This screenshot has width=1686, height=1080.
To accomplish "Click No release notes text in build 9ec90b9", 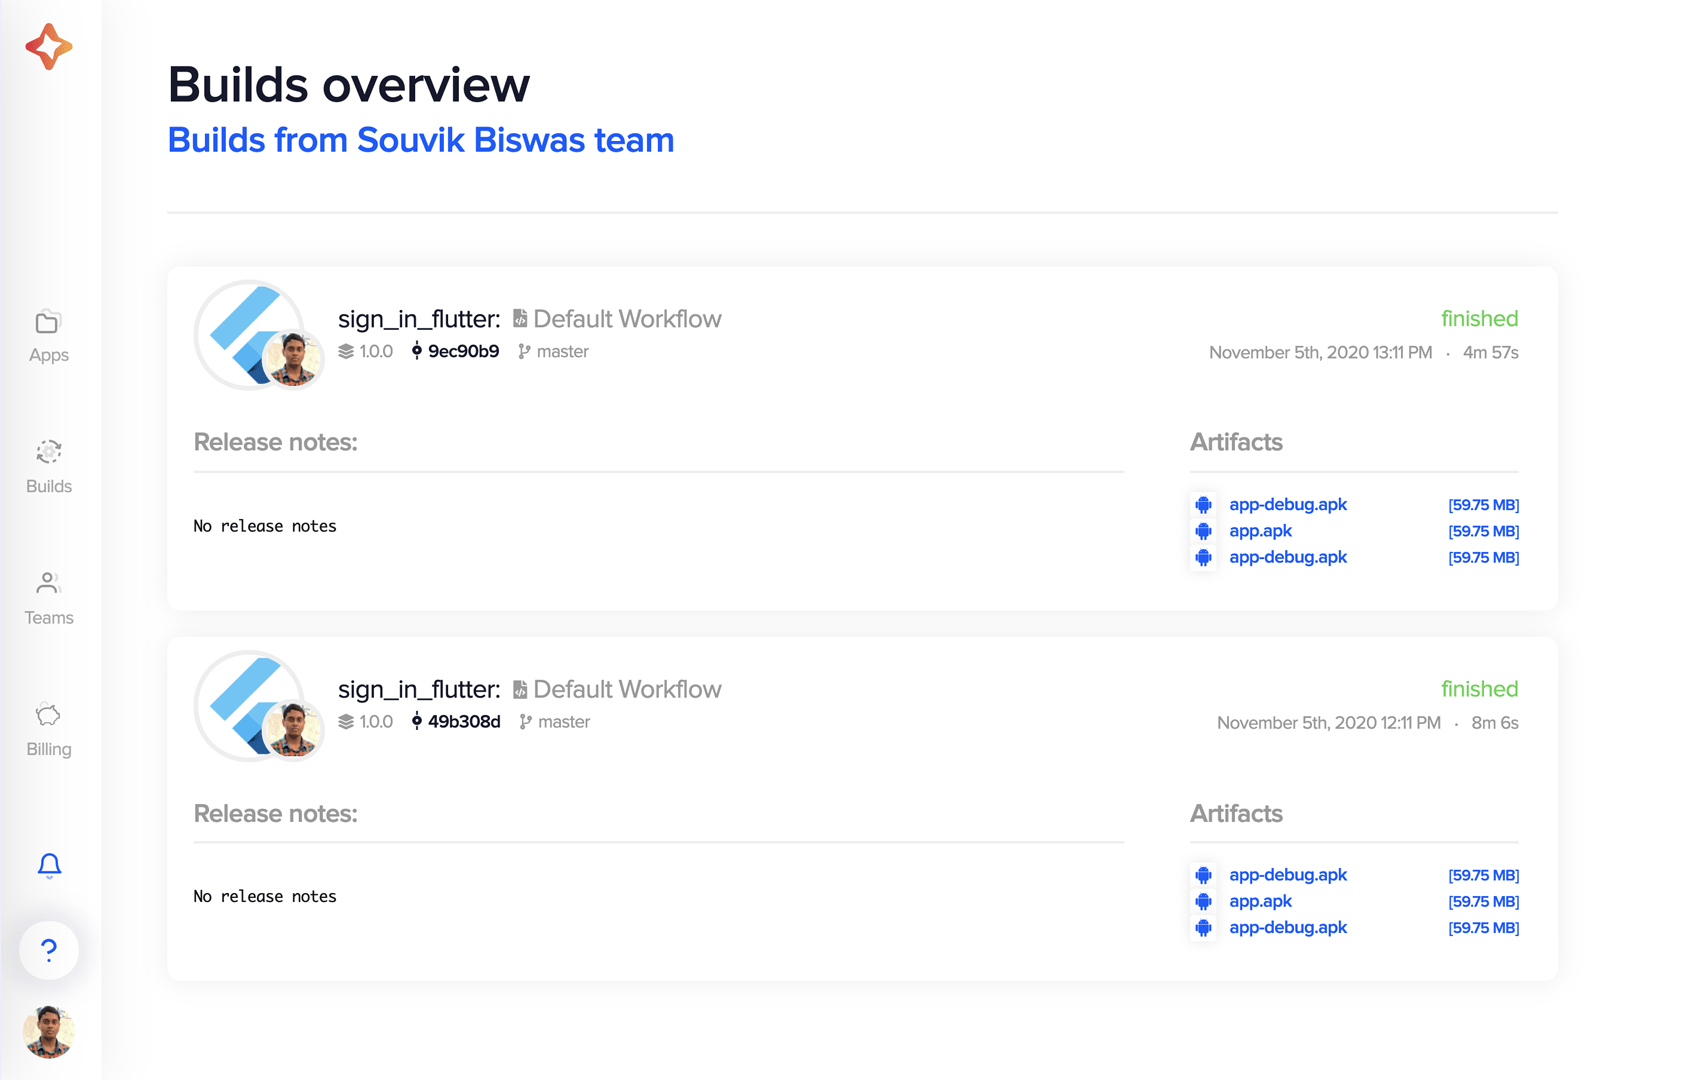I will [x=265, y=526].
